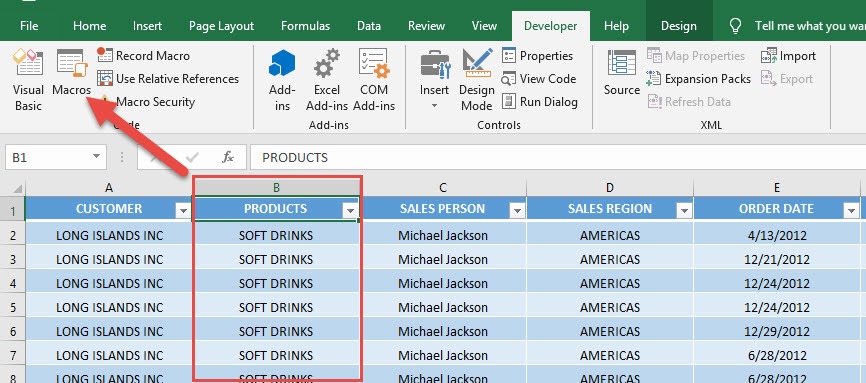Click the SALES PERSON header cell
The width and height of the screenshot is (866, 383).
click(x=443, y=209)
